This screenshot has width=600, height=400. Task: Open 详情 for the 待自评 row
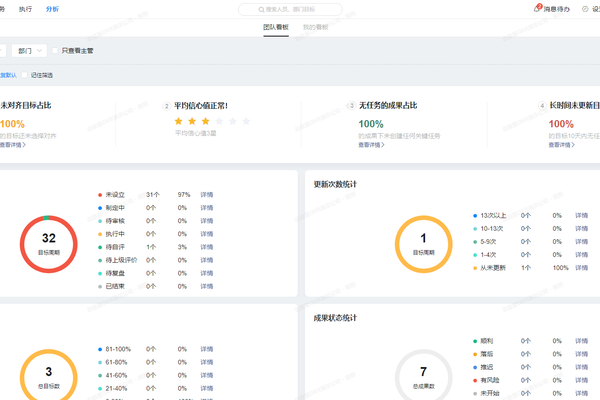(207, 247)
